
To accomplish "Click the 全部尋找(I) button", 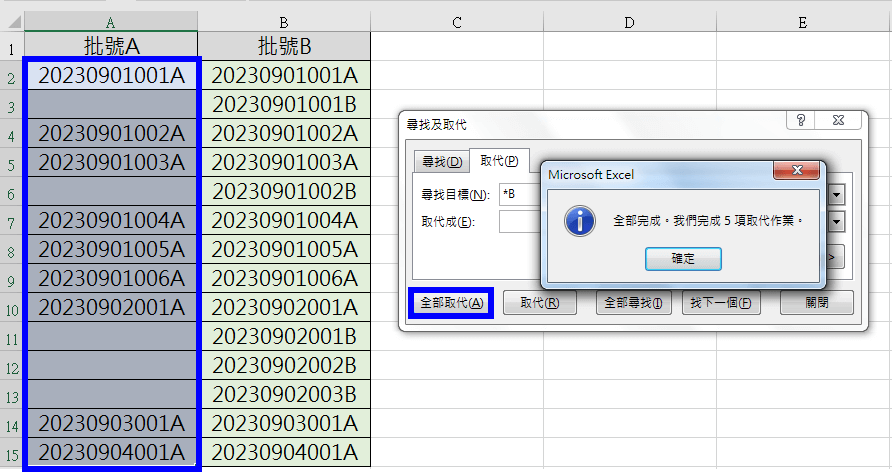I will click(633, 303).
